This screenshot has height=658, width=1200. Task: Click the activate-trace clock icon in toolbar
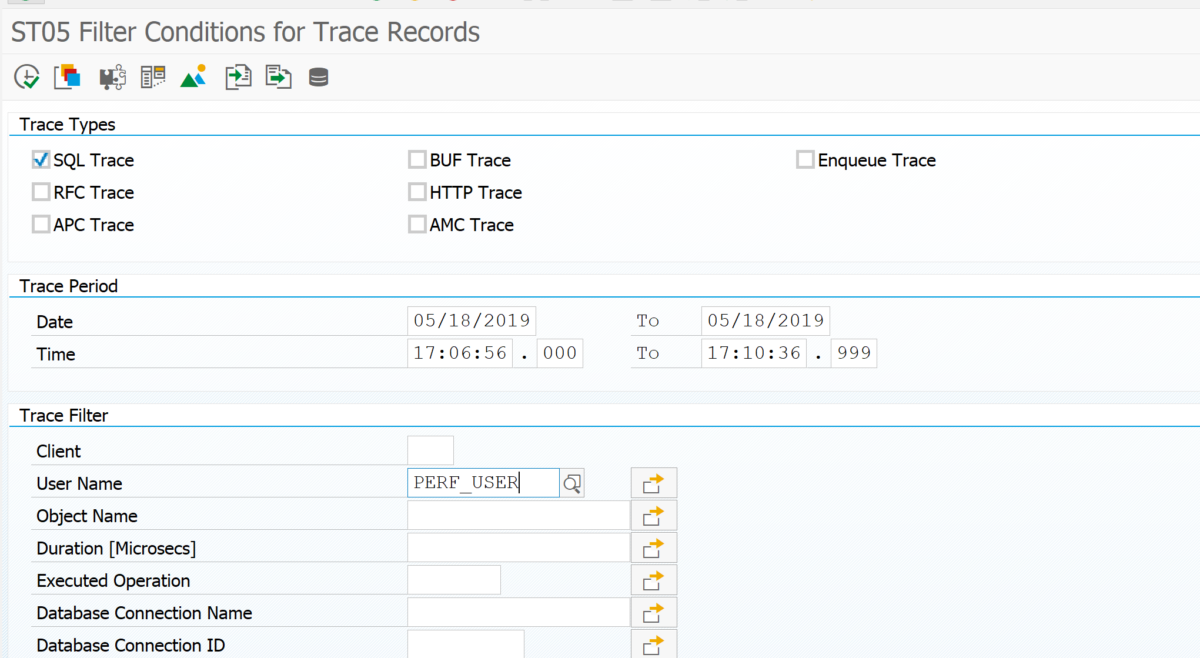pyautogui.click(x=26, y=76)
